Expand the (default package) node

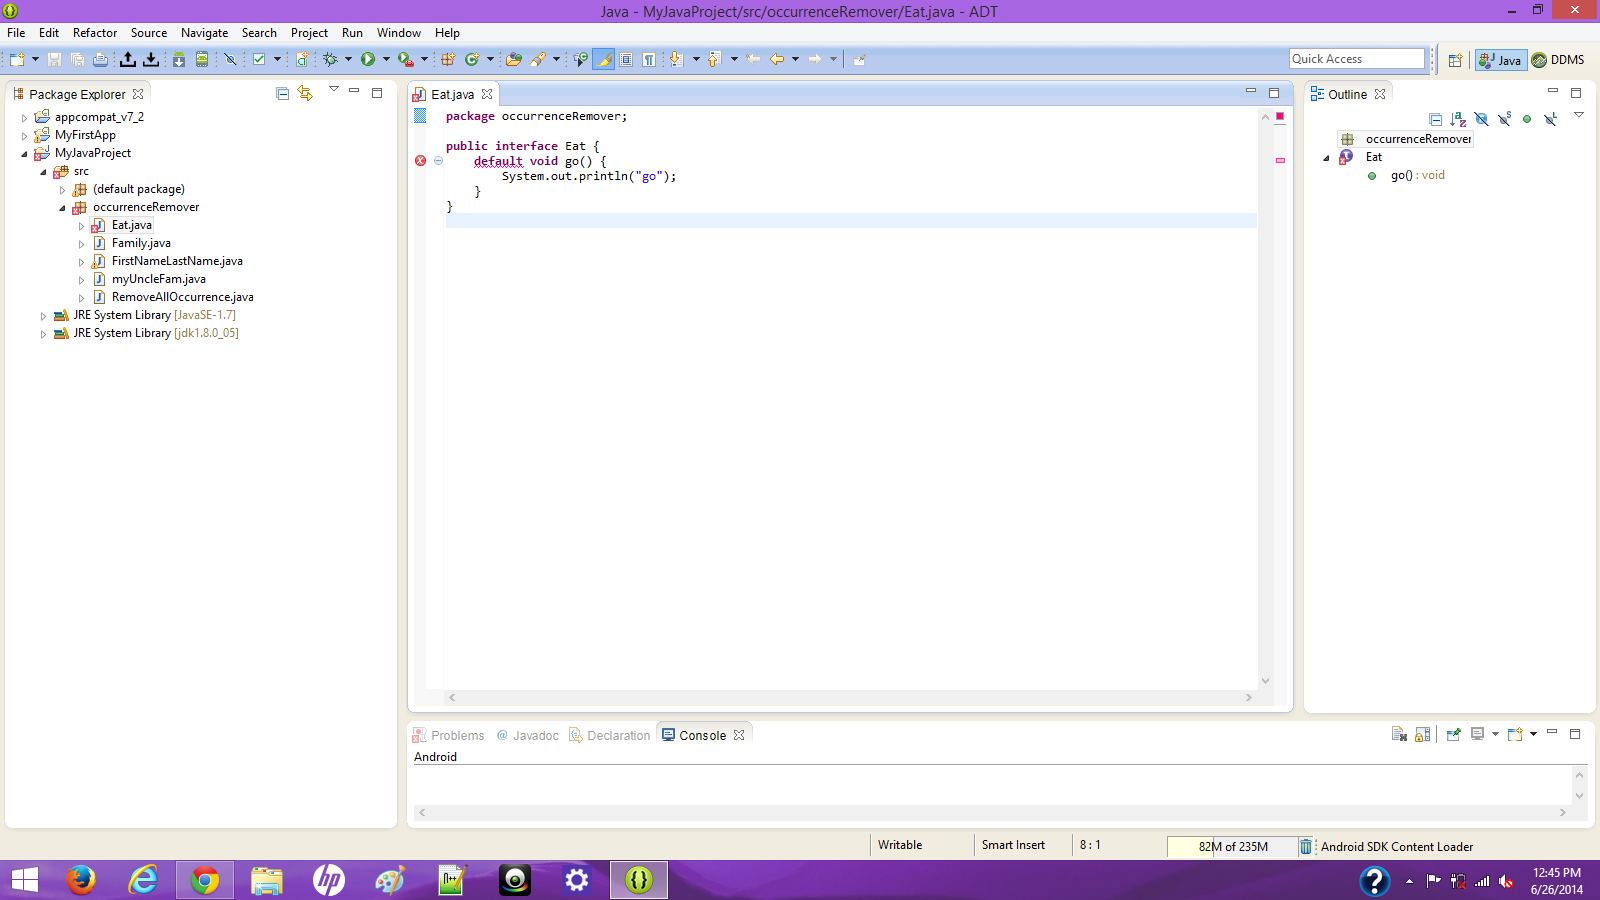62,189
